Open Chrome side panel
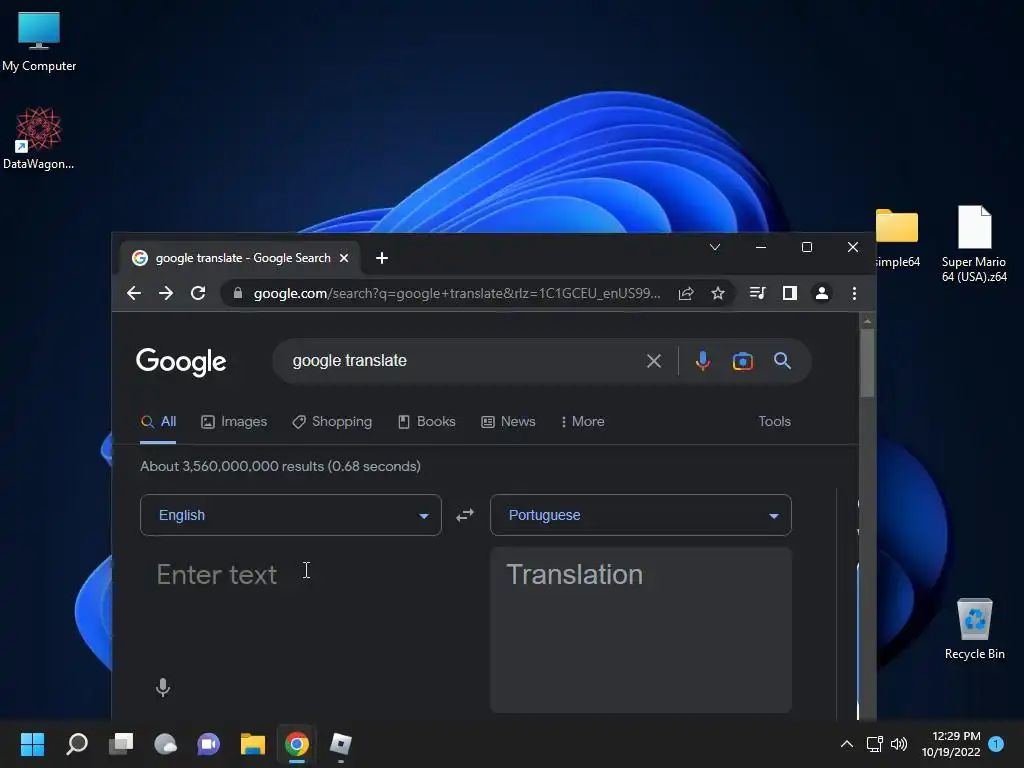This screenshot has height=768, width=1024. (790, 293)
